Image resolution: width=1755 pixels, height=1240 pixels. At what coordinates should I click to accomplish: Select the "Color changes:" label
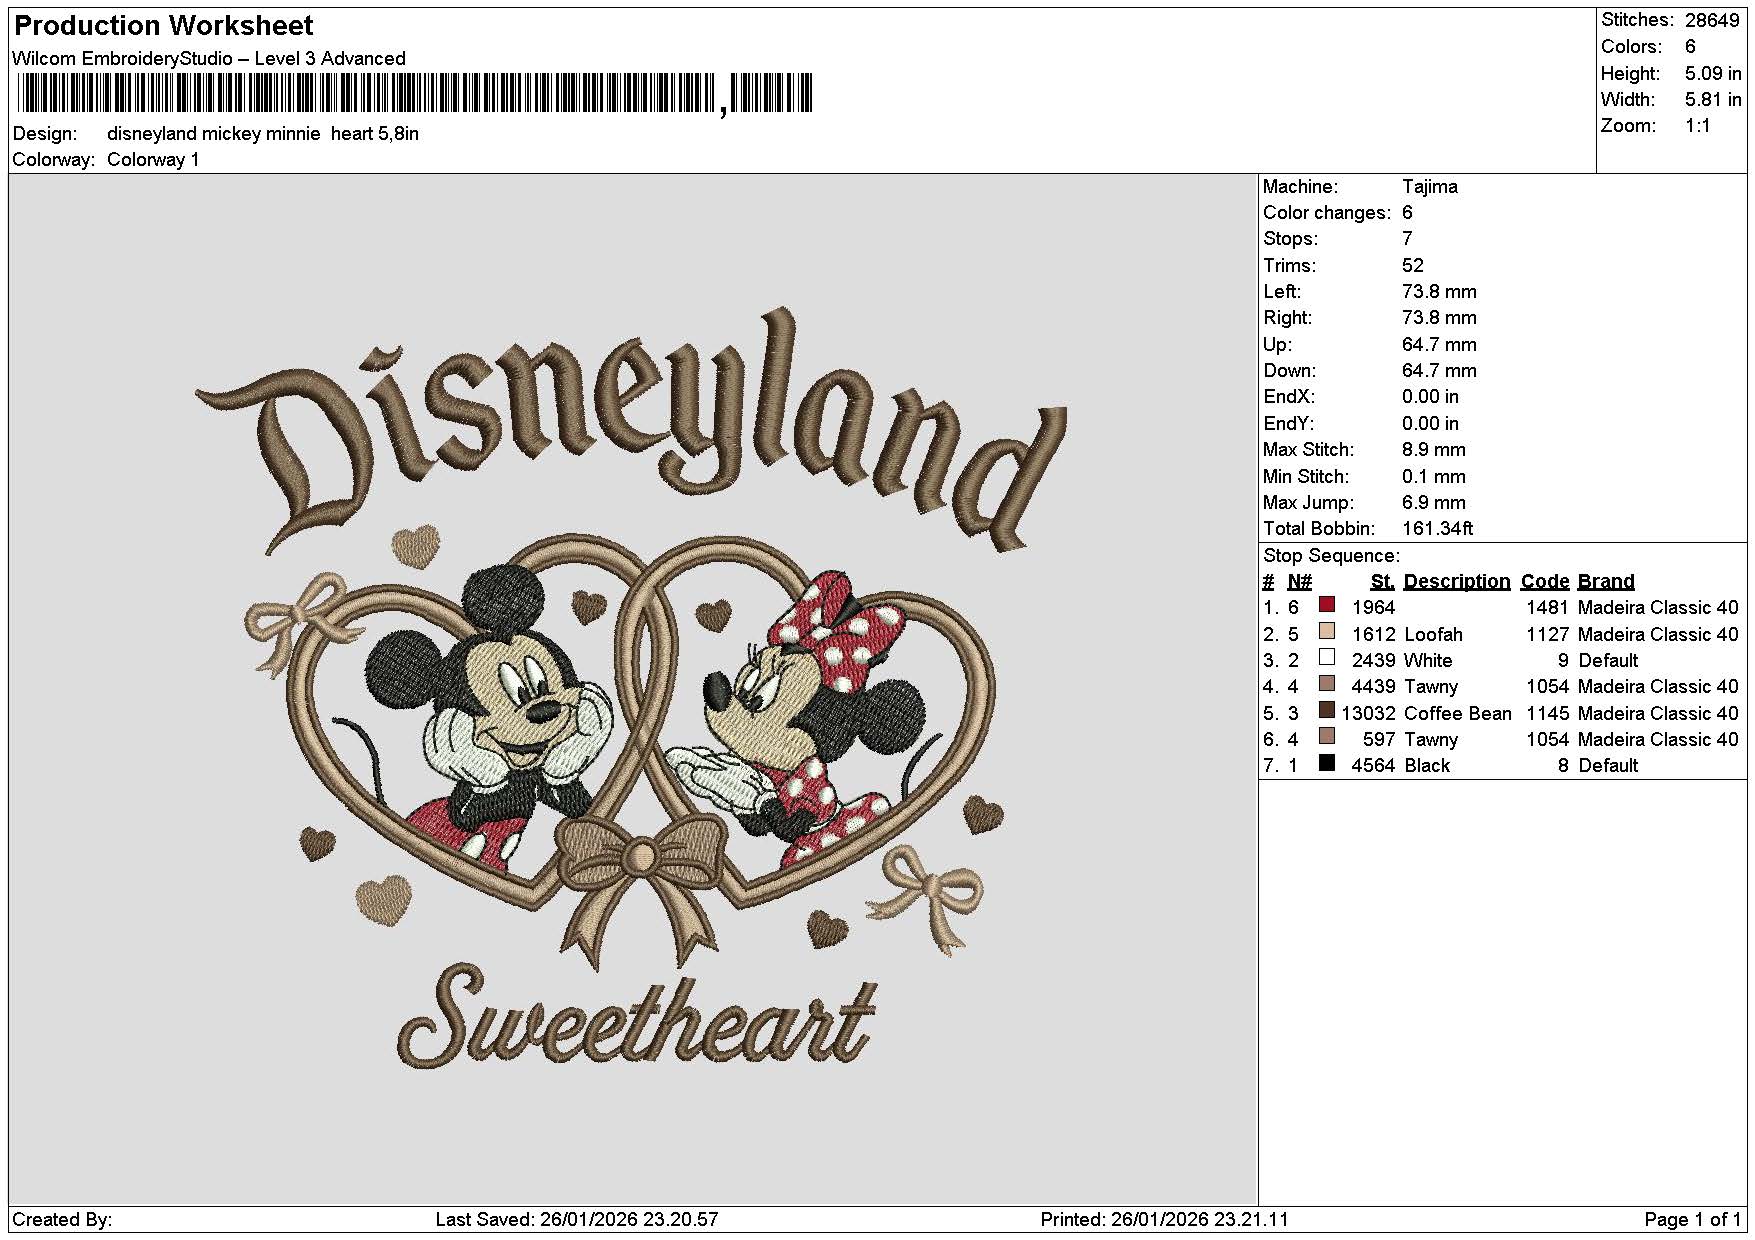pos(1327,213)
